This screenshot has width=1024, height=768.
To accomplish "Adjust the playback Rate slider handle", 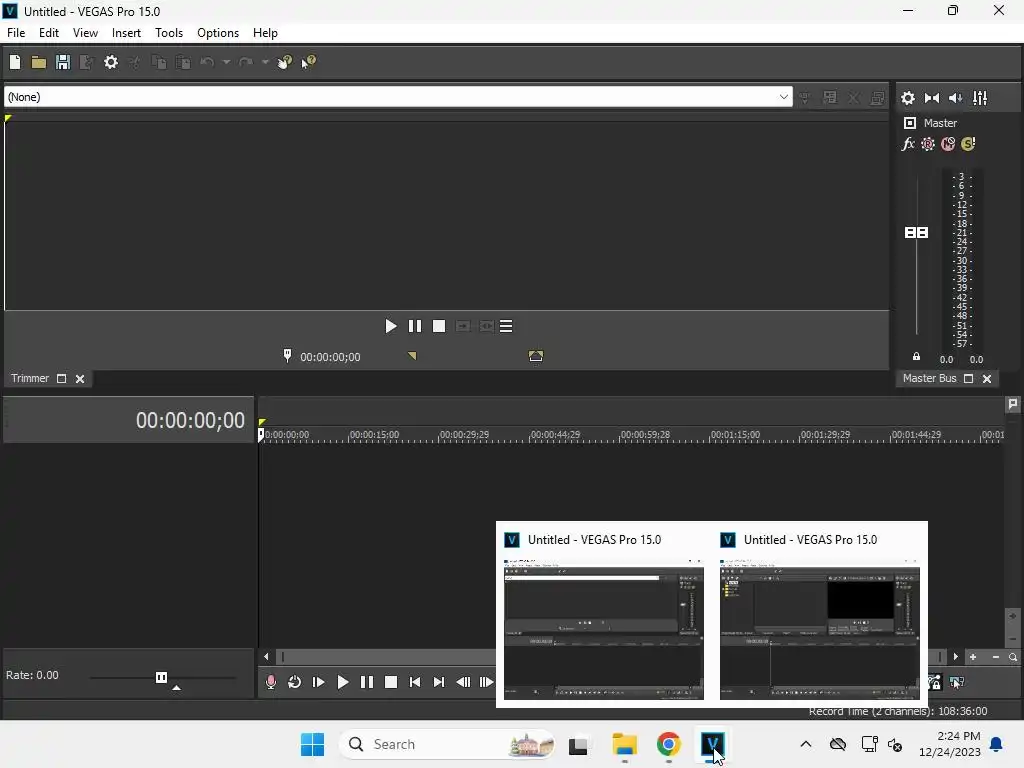I will pos(161,677).
